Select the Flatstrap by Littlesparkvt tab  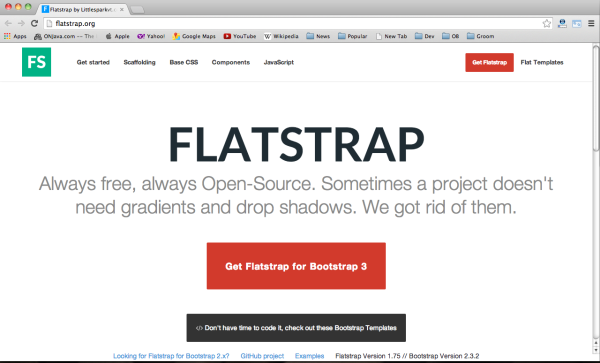tap(82, 9)
